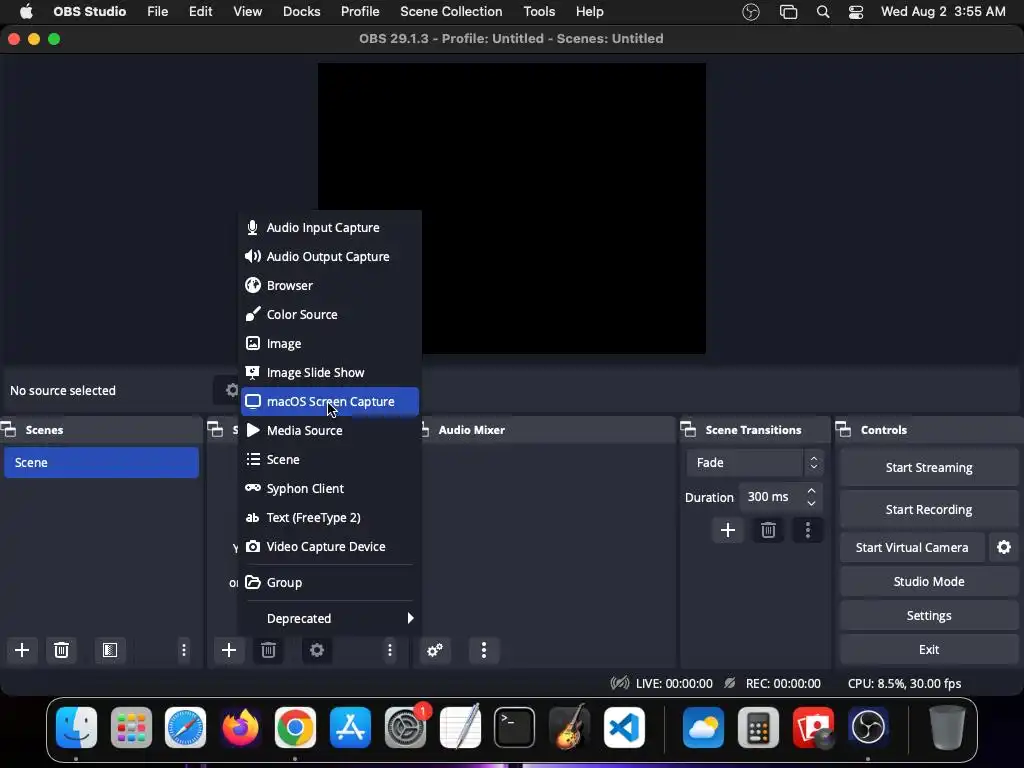This screenshot has height=768, width=1024.
Task: Open the Docks menu
Action: [301, 12]
